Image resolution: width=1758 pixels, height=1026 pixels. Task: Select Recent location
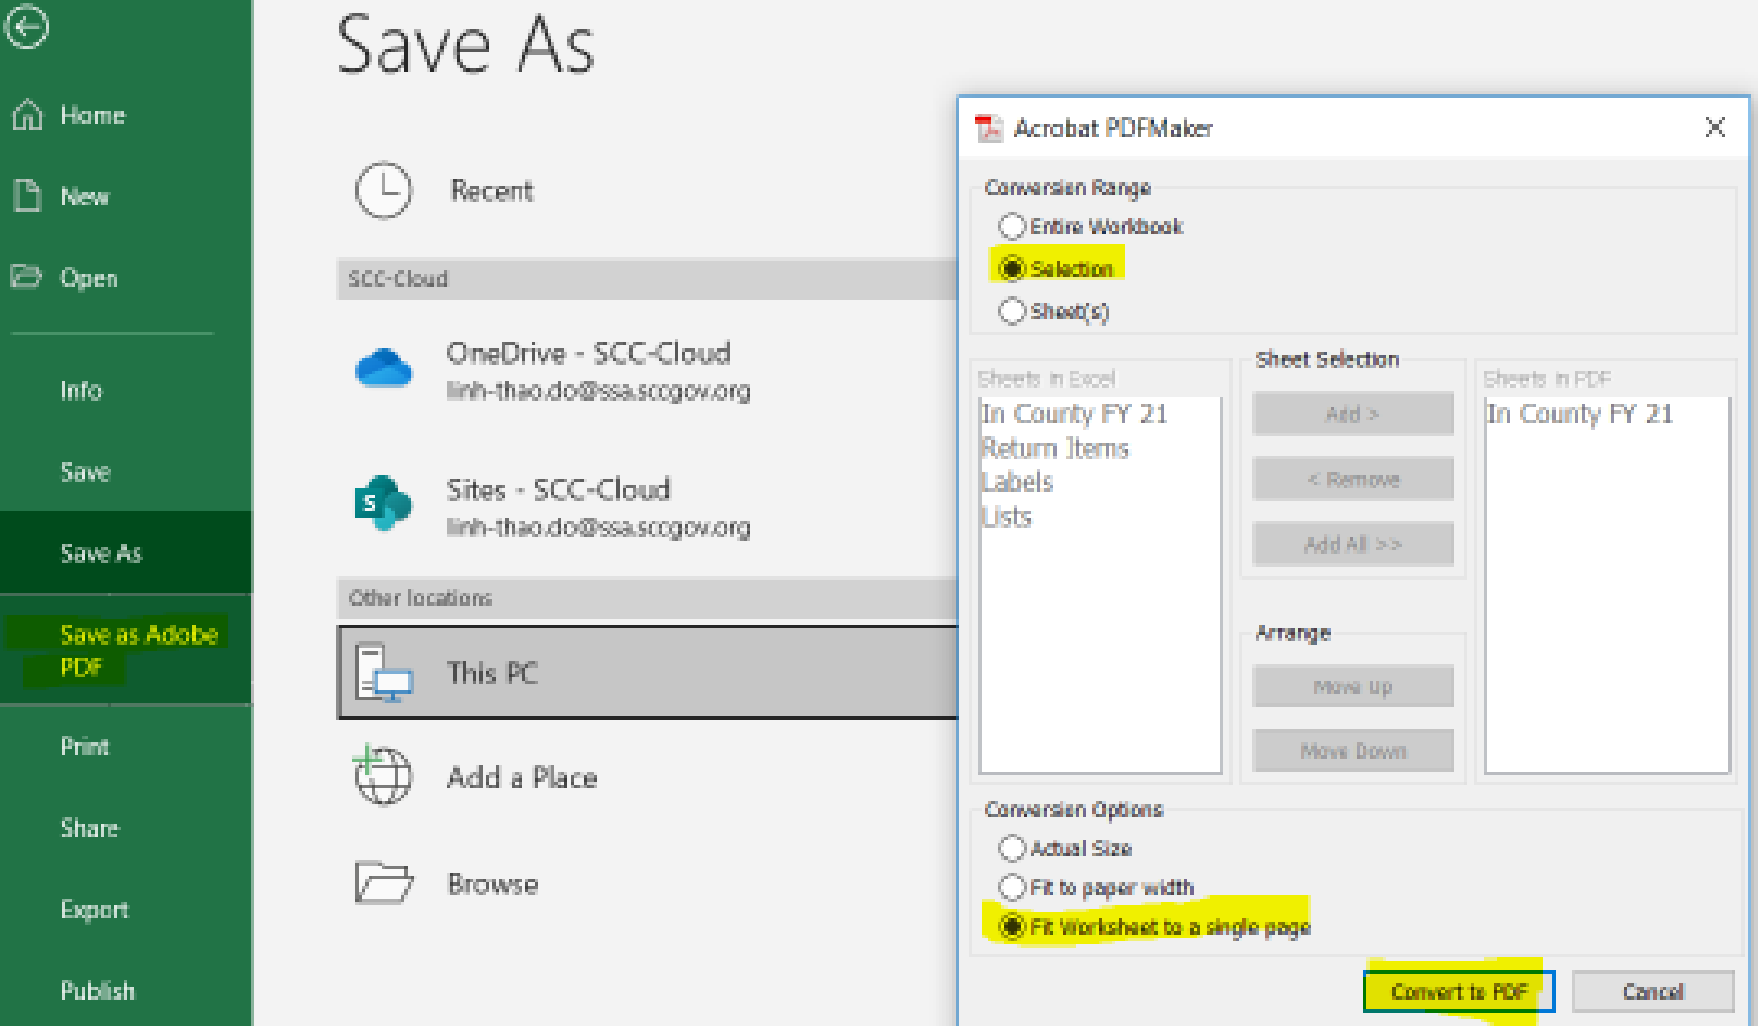pos(647,190)
